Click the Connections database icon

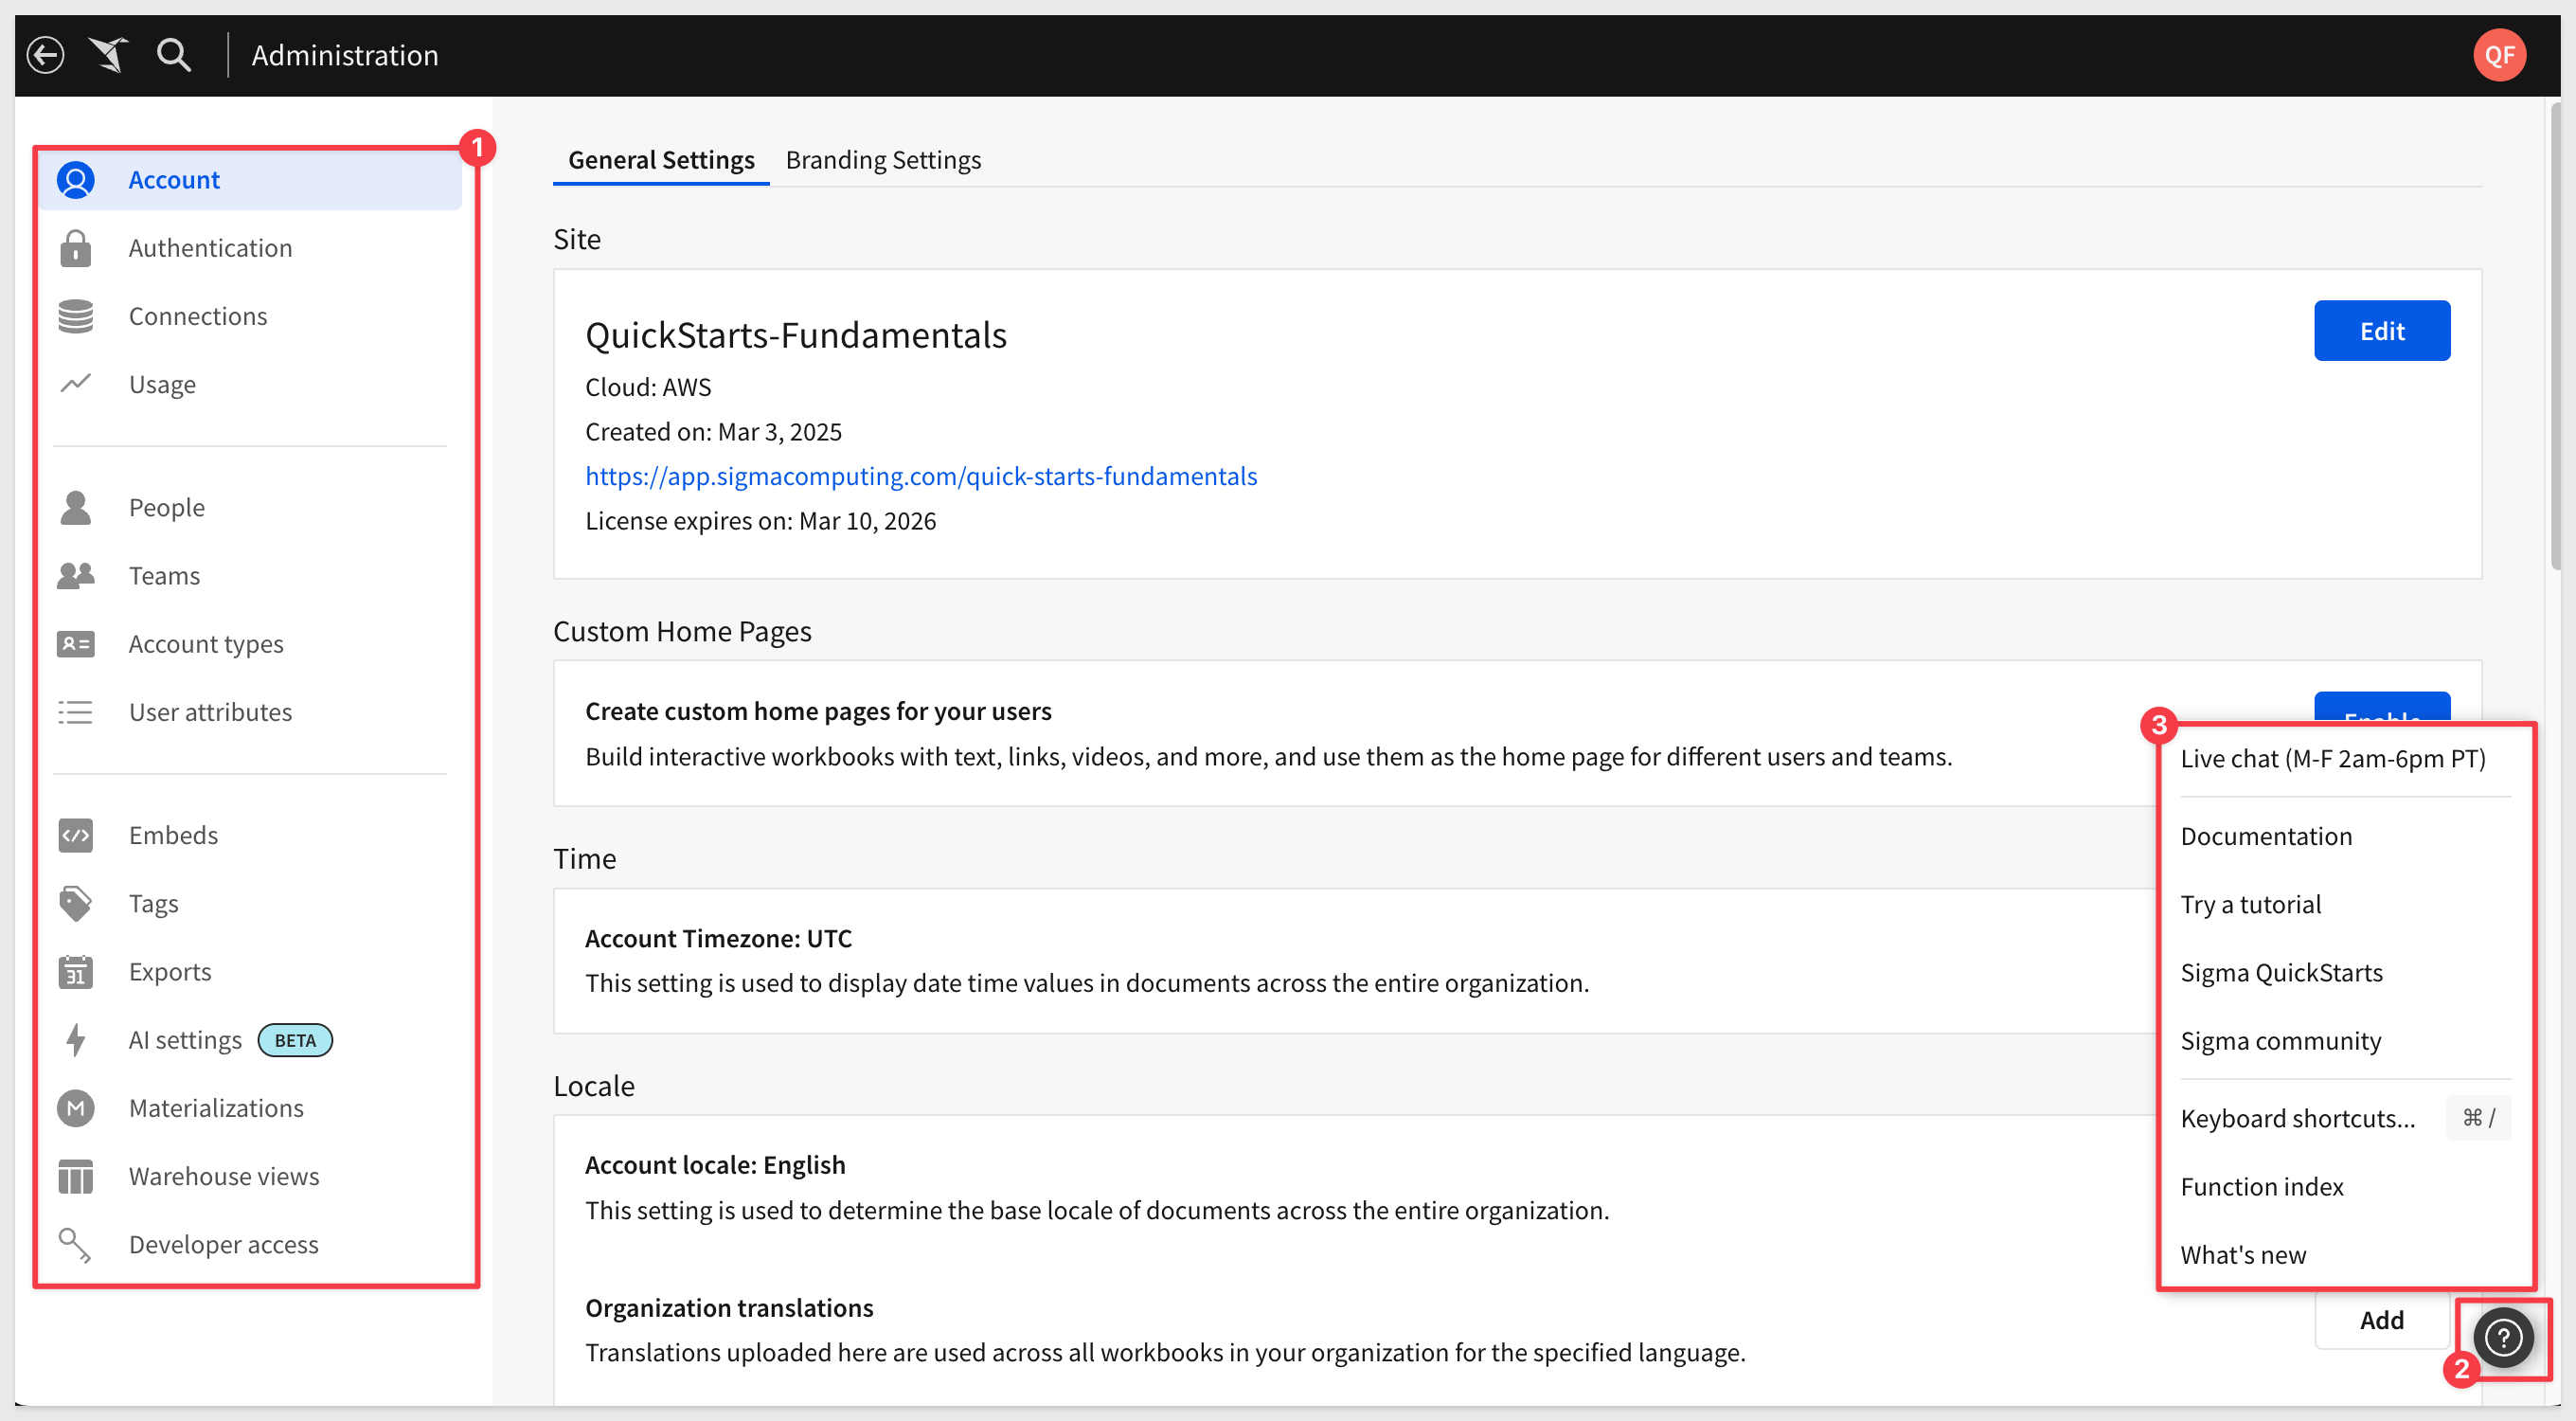[76, 316]
